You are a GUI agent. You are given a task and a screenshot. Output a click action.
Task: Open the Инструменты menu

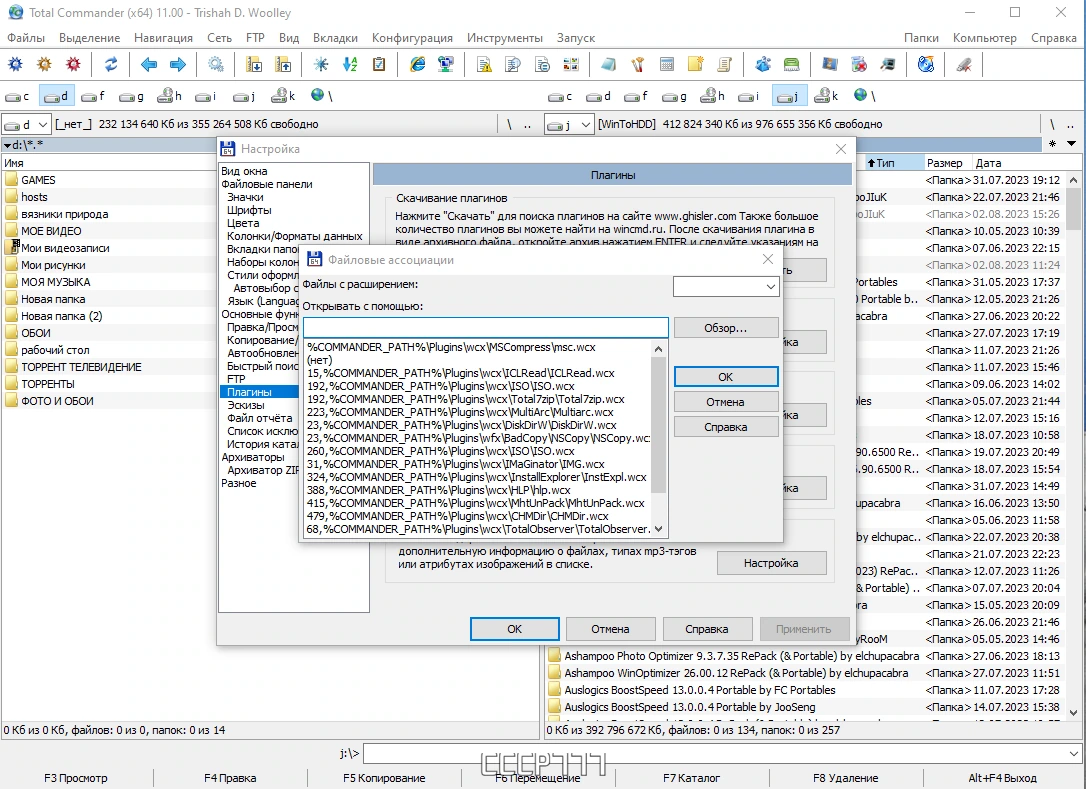tap(504, 37)
